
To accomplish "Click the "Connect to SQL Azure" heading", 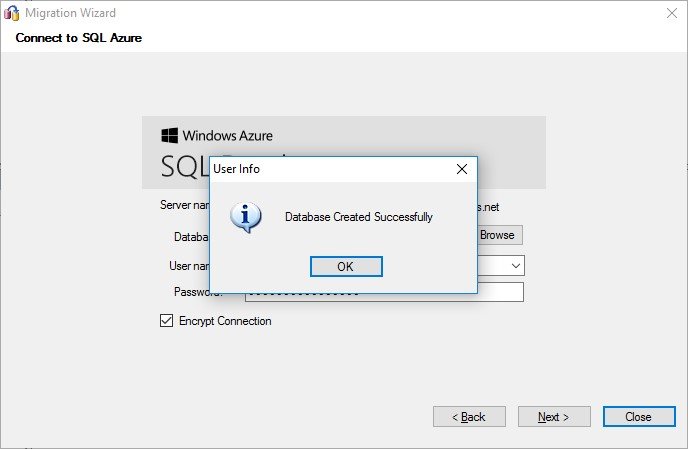I will point(79,38).
